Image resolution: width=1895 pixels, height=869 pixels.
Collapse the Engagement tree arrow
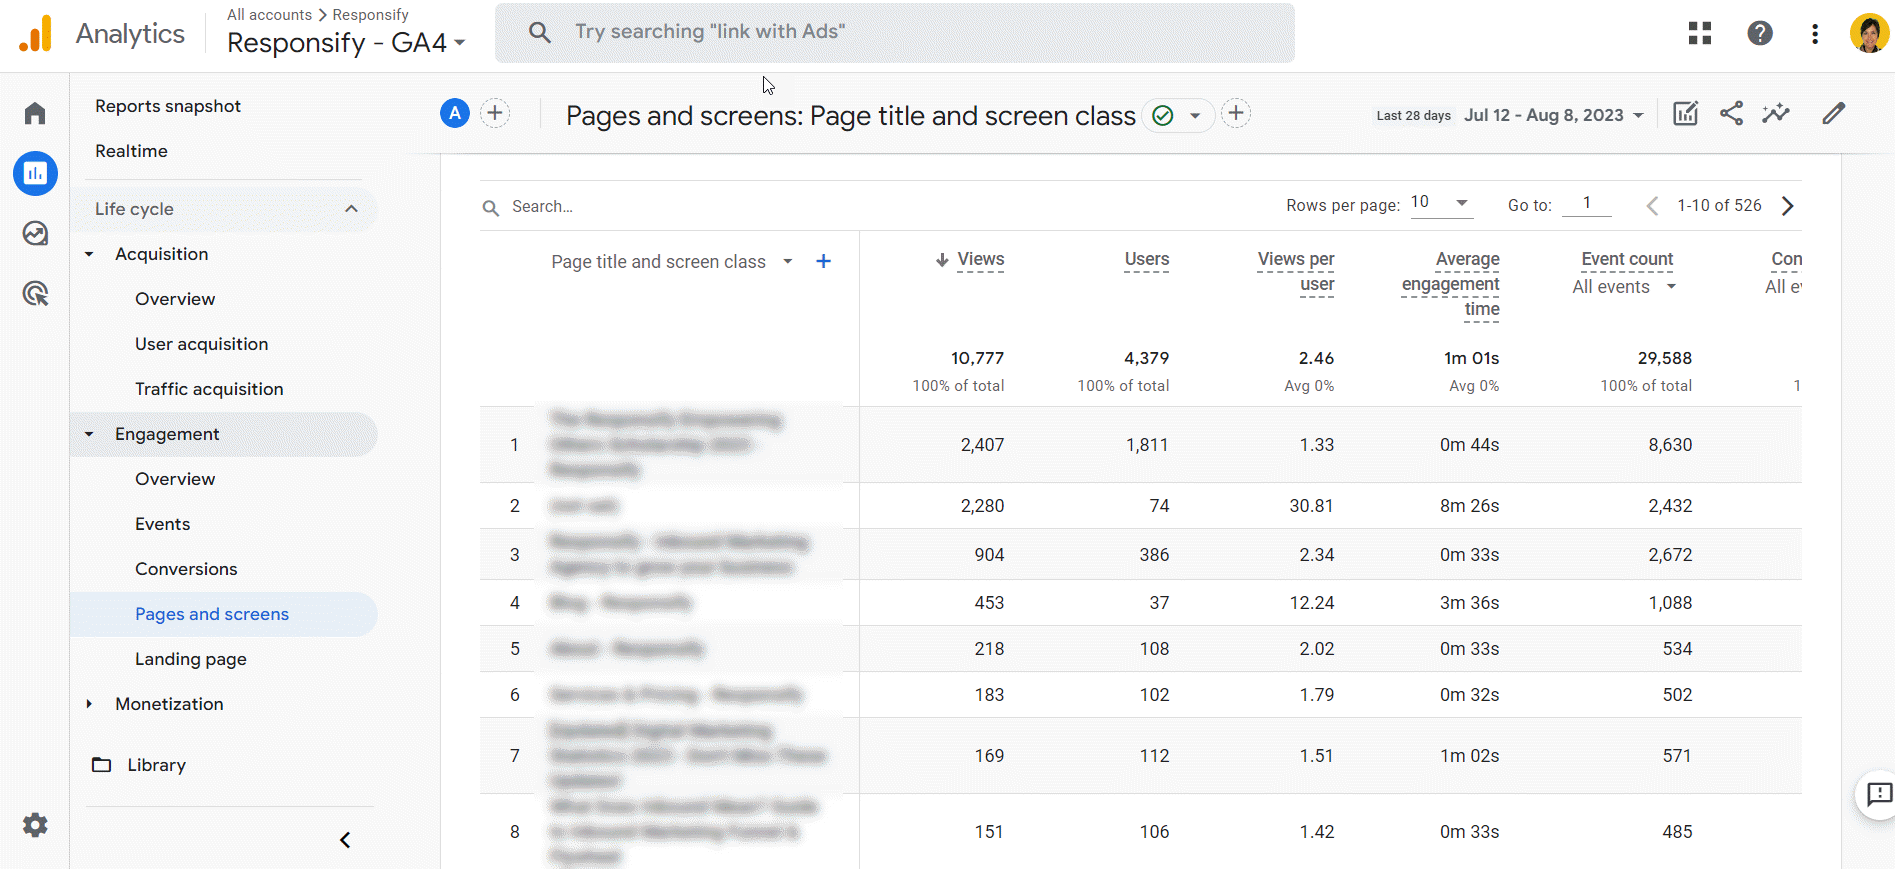click(89, 434)
